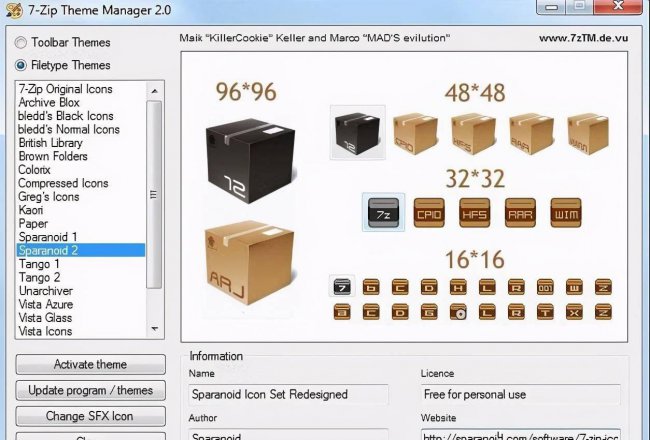Click the large brown ARJ box preview
This screenshot has height=440, width=650.
coord(249,262)
